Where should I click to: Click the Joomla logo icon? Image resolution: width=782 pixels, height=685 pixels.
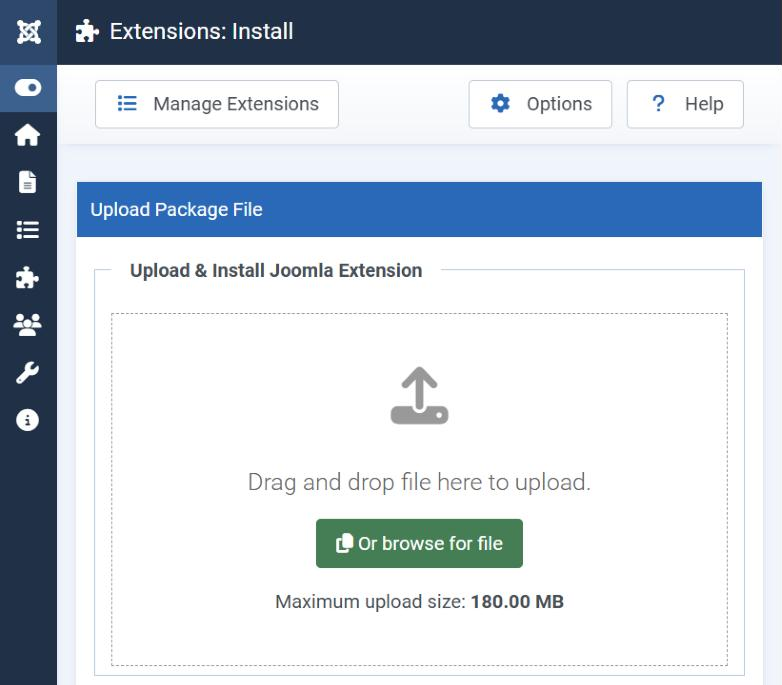click(x=28, y=32)
